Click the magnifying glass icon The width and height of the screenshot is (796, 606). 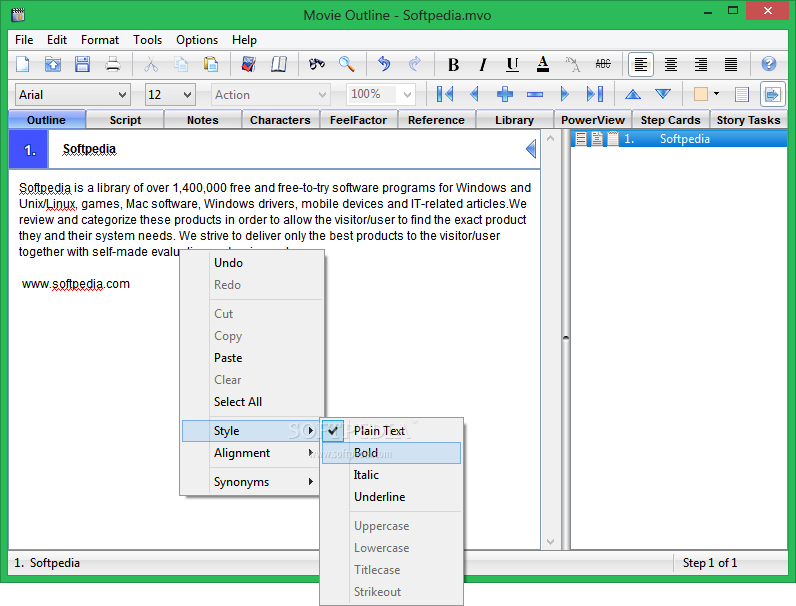(x=346, y=64)
